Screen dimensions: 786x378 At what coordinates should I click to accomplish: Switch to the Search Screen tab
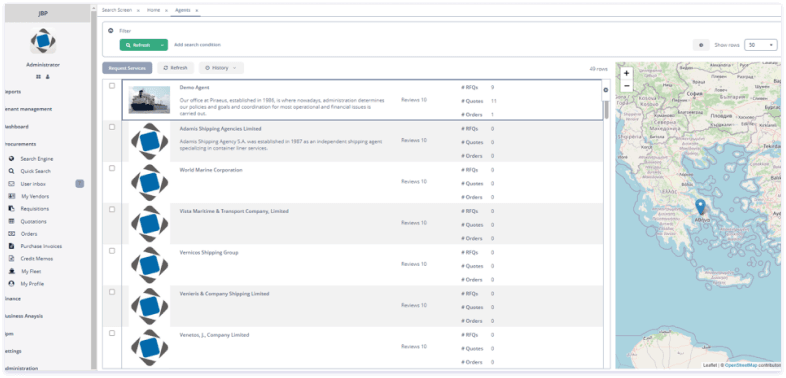[117, 10]
